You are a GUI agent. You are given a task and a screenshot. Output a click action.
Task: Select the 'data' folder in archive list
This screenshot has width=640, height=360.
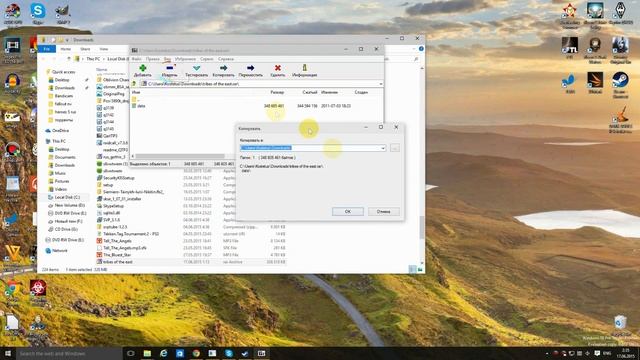(141, 106)
